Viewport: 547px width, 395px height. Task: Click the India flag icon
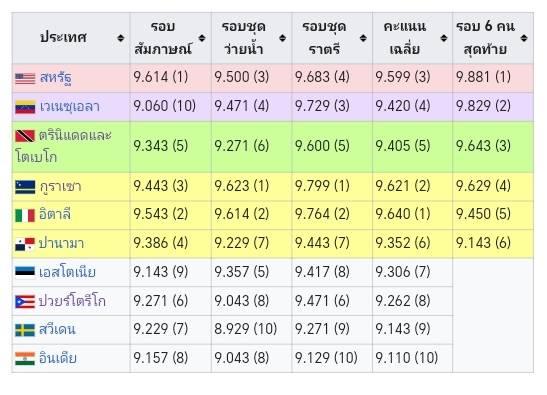click(x=25, y=358)
